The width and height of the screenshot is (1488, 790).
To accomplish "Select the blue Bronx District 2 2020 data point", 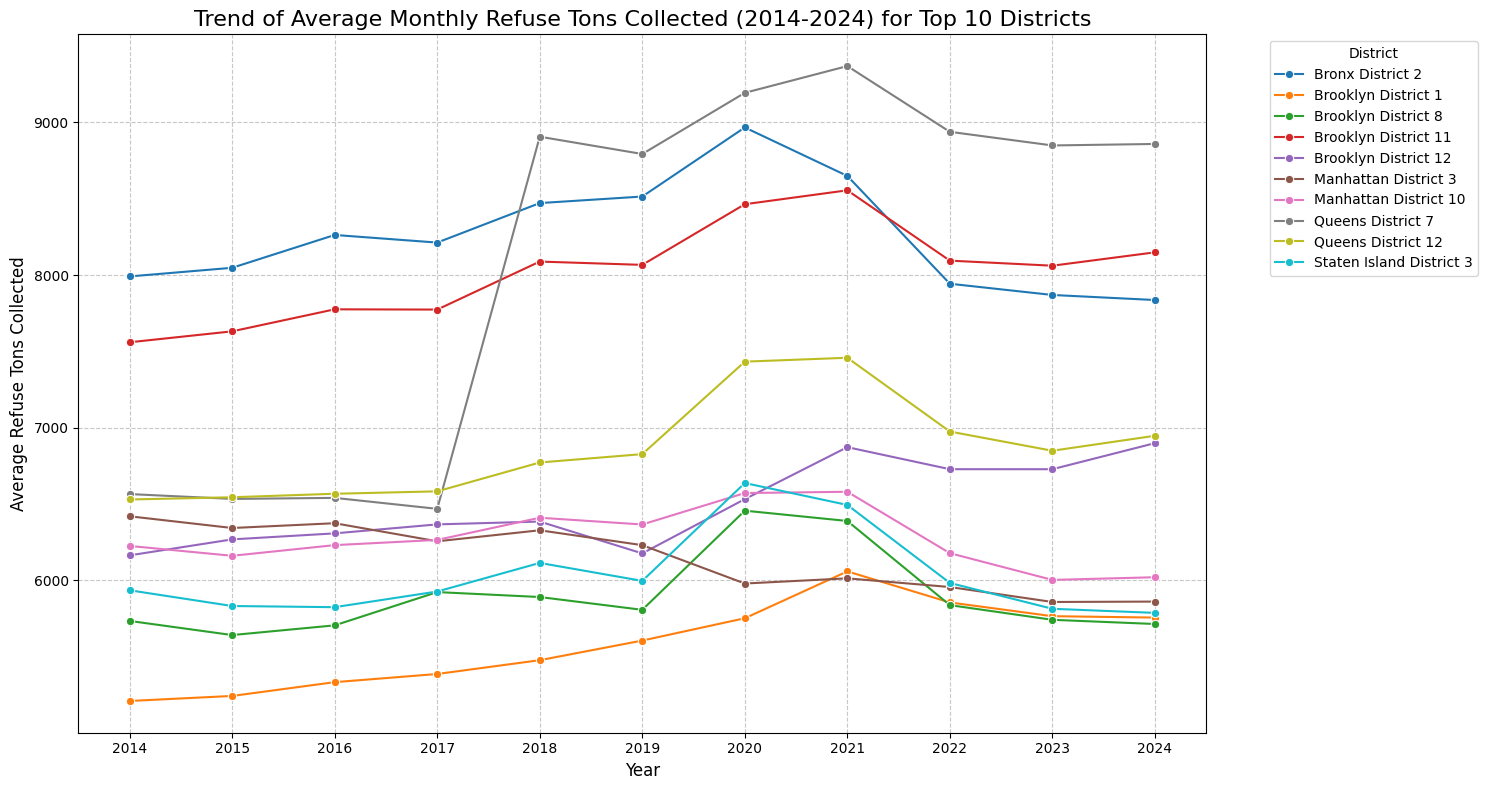I will pyautogui.click(x=745, y=127).
